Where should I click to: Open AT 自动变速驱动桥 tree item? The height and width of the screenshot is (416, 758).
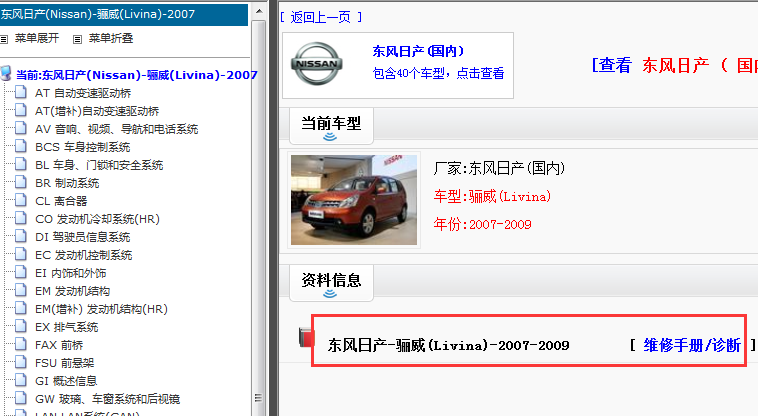click(83, 93)
